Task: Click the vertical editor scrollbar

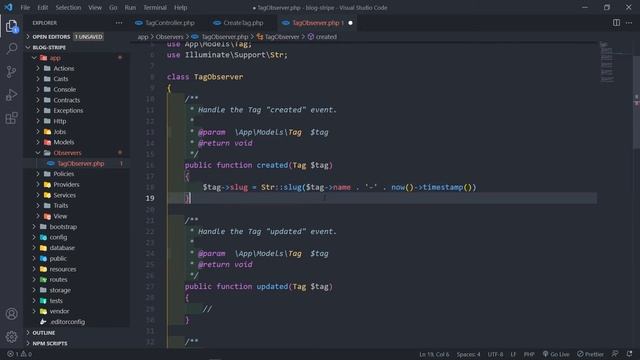Action: tap(636, 102)
